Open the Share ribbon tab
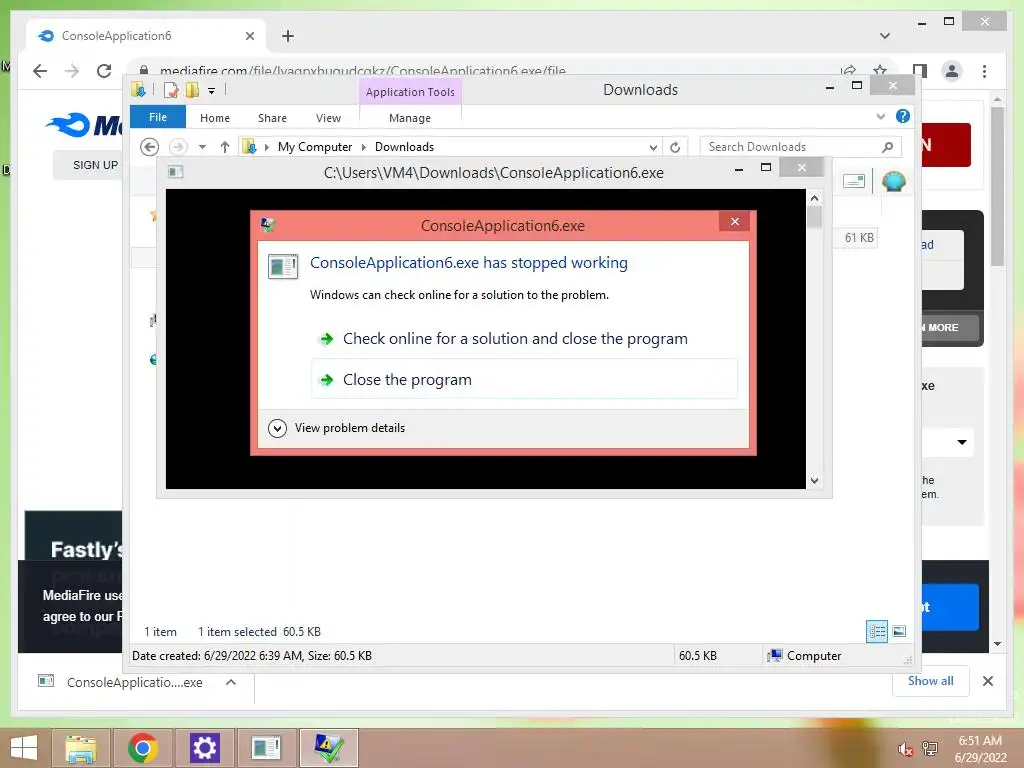Image resolution: width=1024 pixels, height=768 pixels. point(272,118)
